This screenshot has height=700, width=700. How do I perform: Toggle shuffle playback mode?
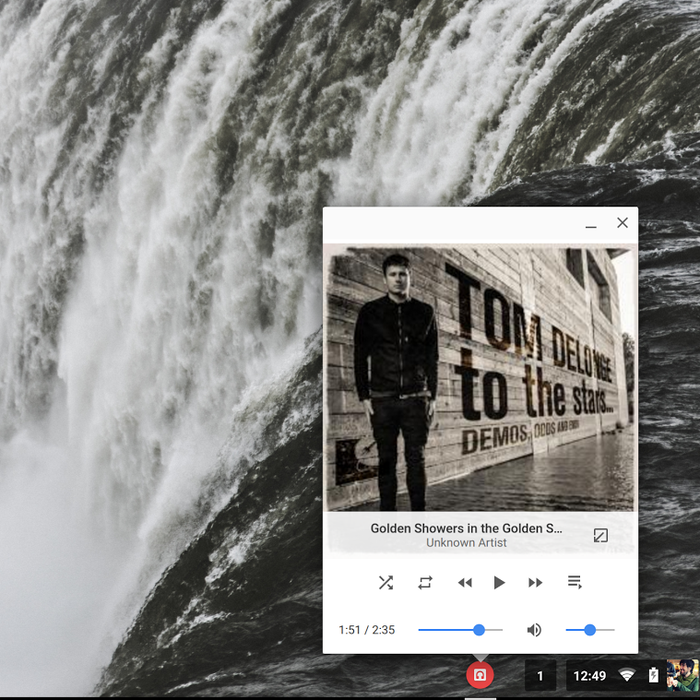(386, 582)
